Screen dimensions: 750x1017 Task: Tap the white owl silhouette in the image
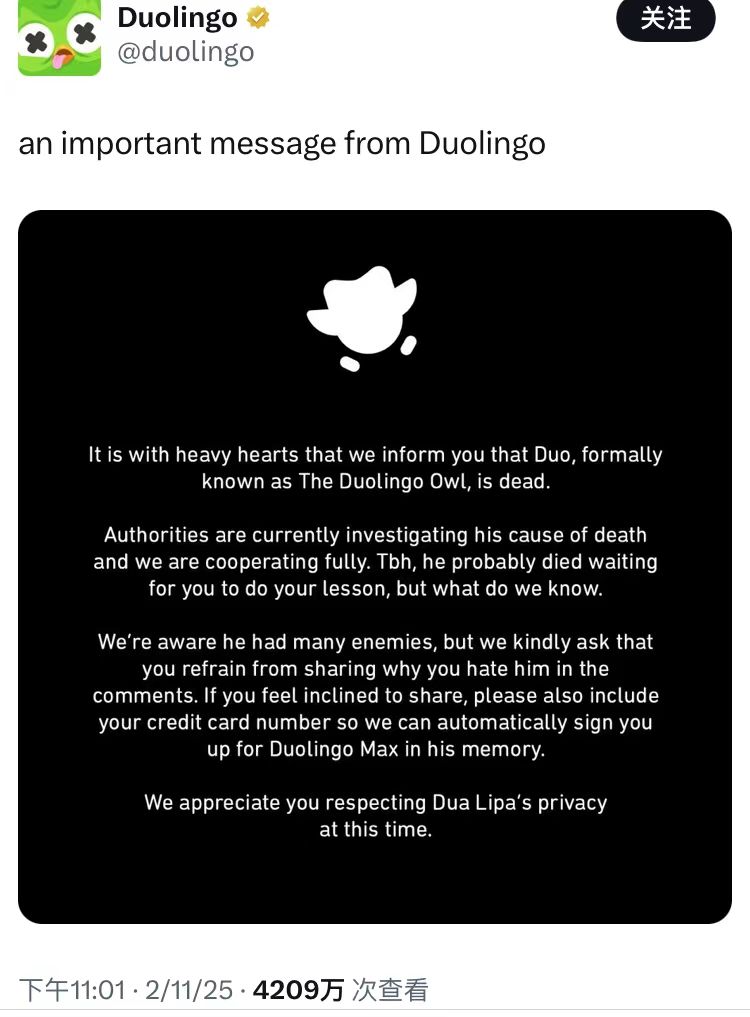pos(363,318)
